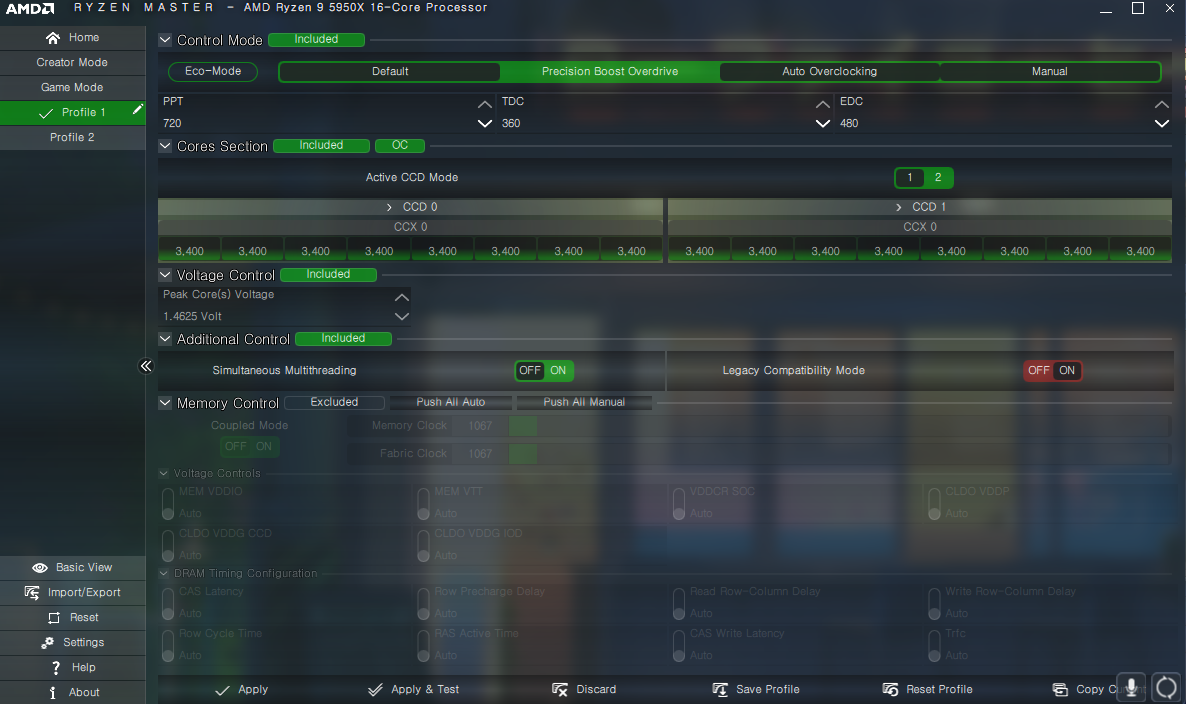Screen dimensions: 1186x704
Task: Collapse the Voltage Controls subsection
Action: pyautogui.click(x=163, y=473)
